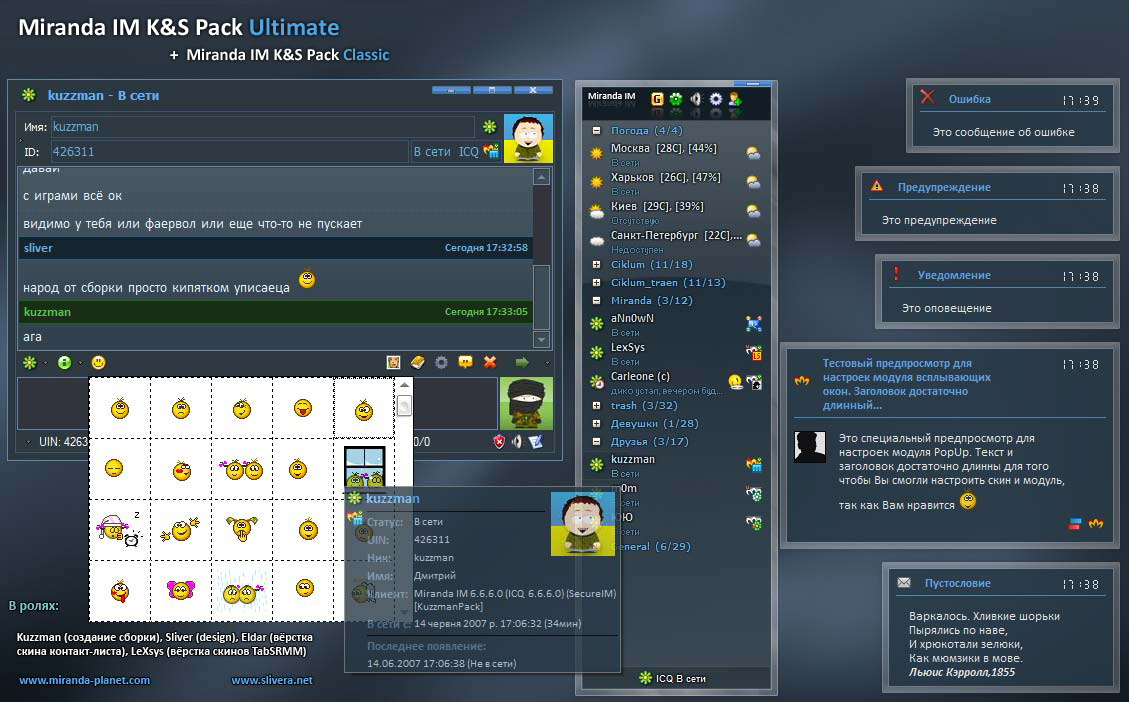Open the www.slivera.net link
1129x702 pixels.
(272, 680)
